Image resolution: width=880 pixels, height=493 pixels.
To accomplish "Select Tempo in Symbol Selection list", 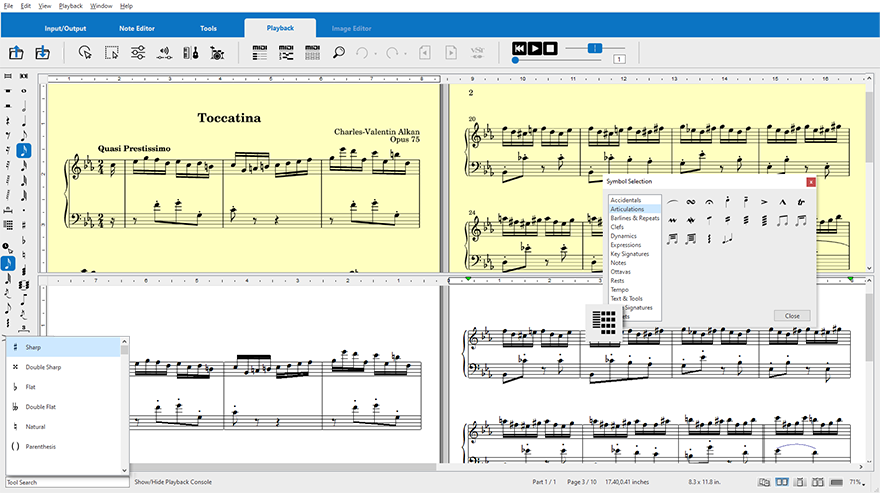I will click(619, 290).
